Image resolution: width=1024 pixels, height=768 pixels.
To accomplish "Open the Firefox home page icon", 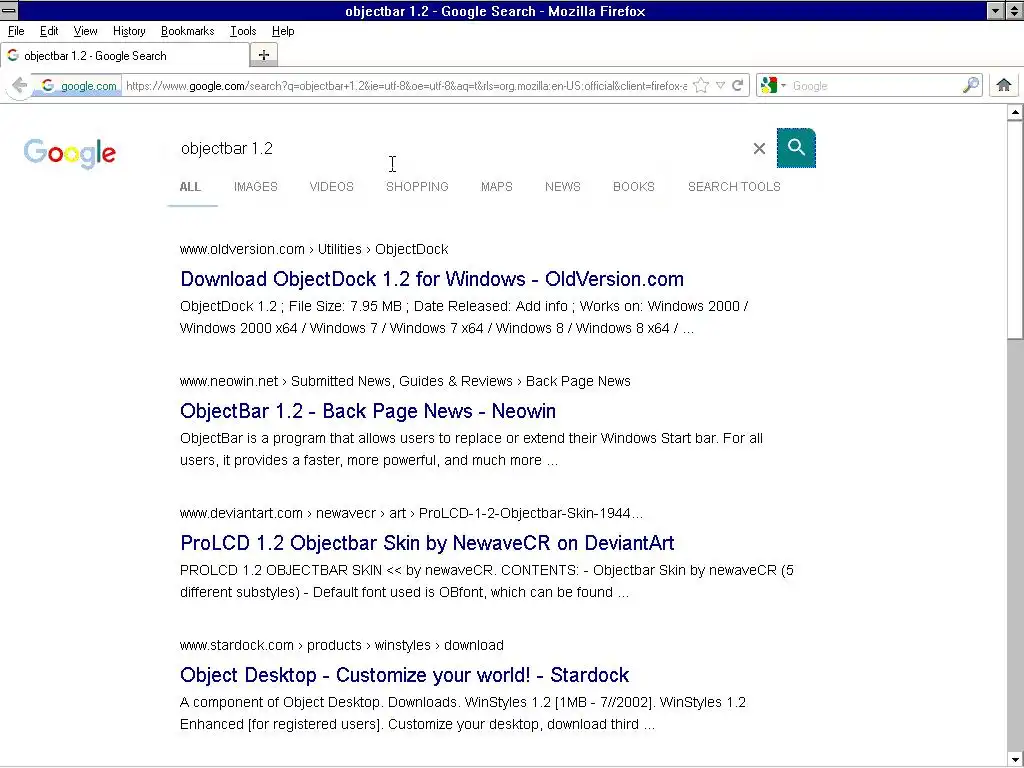I will point(1004,85).
